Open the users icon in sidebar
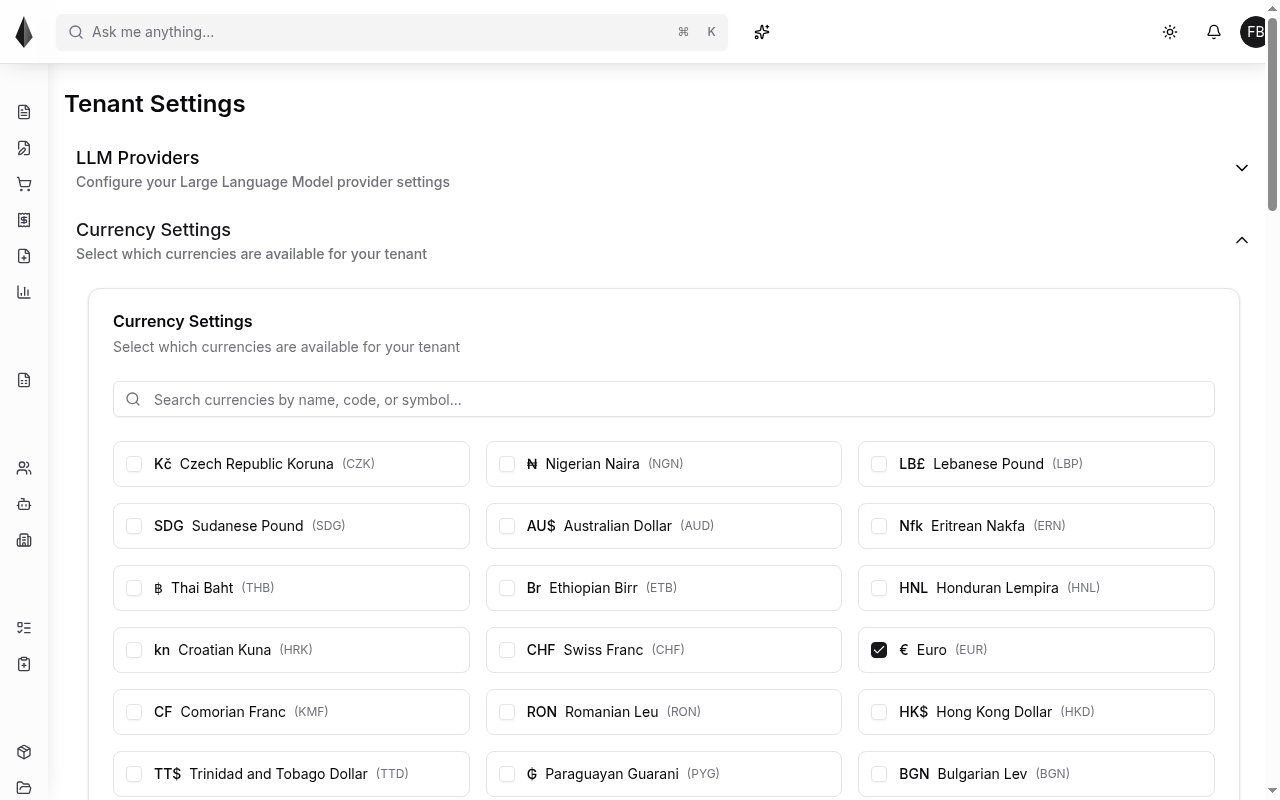The width and height of the screenshot is (1280, 800). 24,468
